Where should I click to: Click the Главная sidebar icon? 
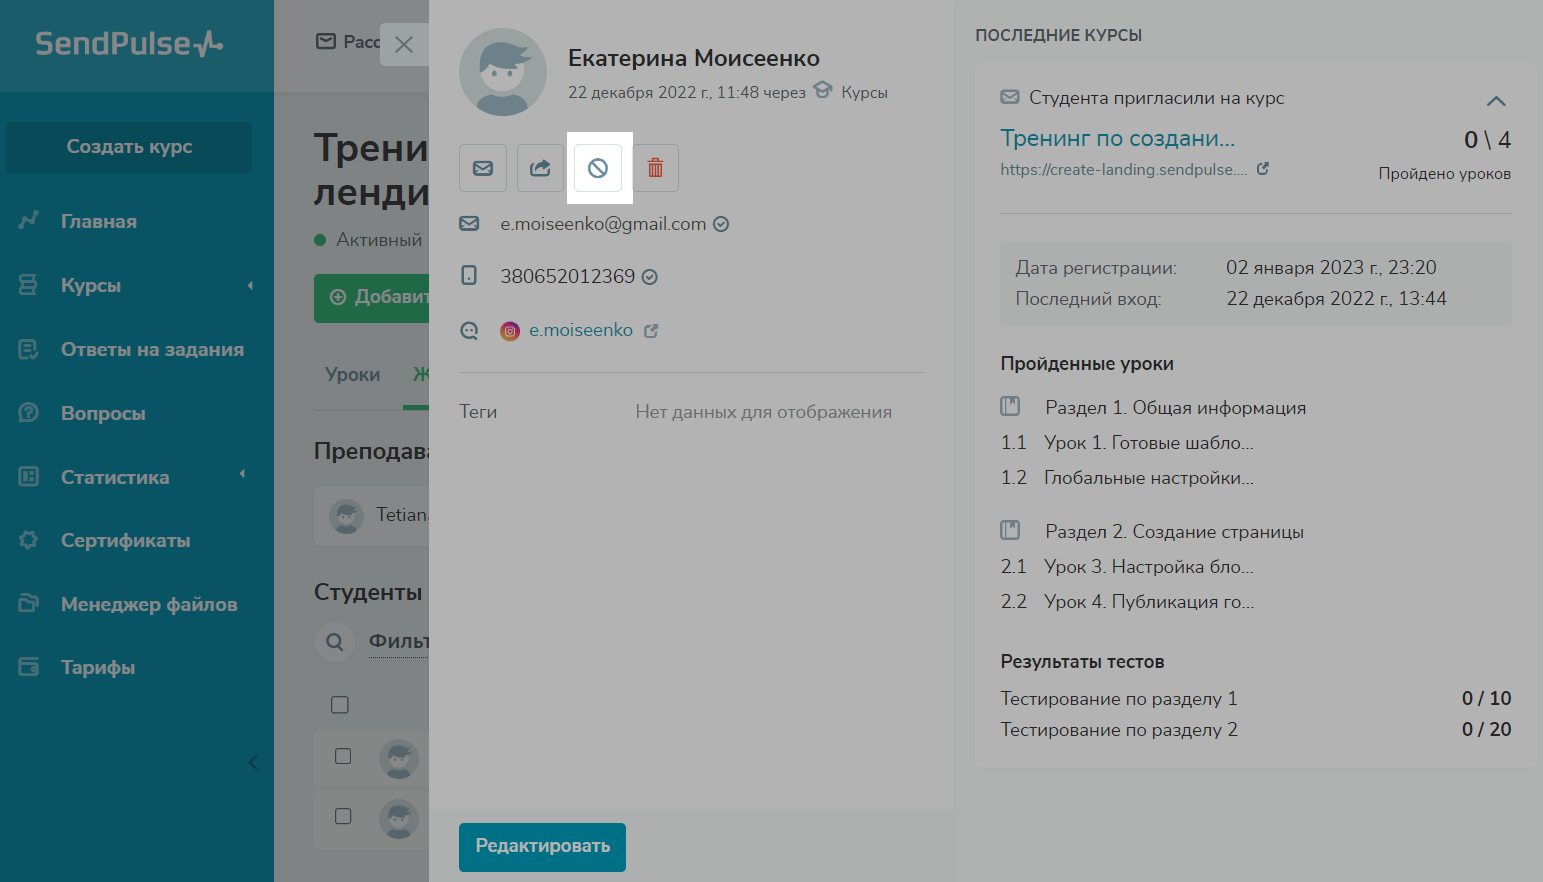pyautogui.click(x=29, y=220)
